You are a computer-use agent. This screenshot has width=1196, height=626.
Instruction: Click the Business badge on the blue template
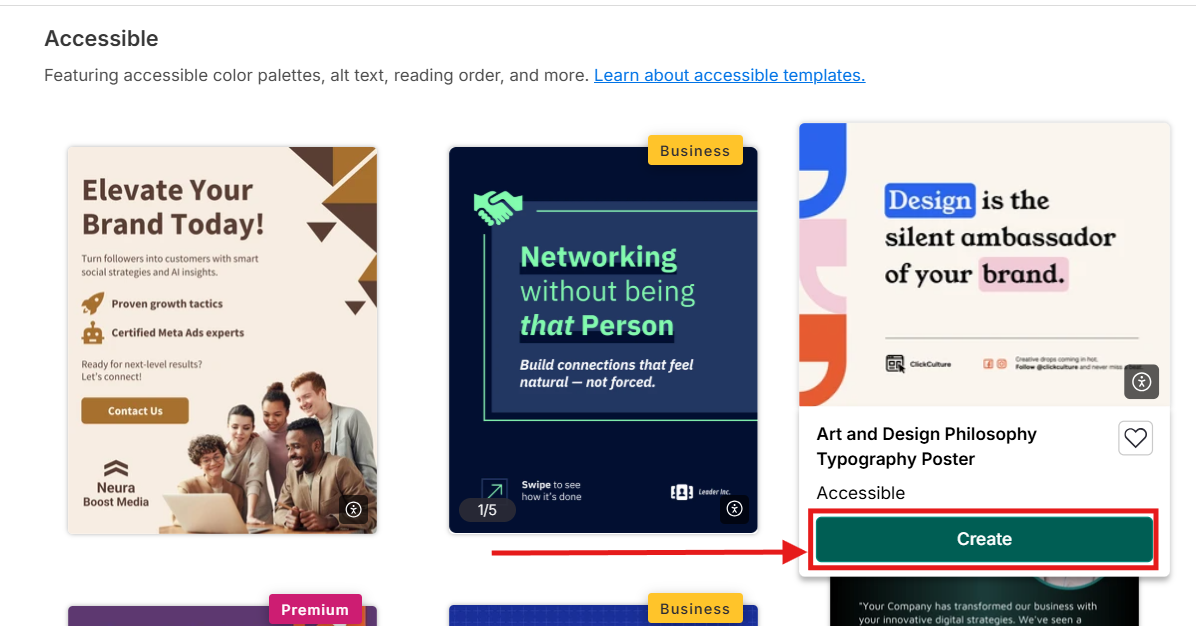695,608
